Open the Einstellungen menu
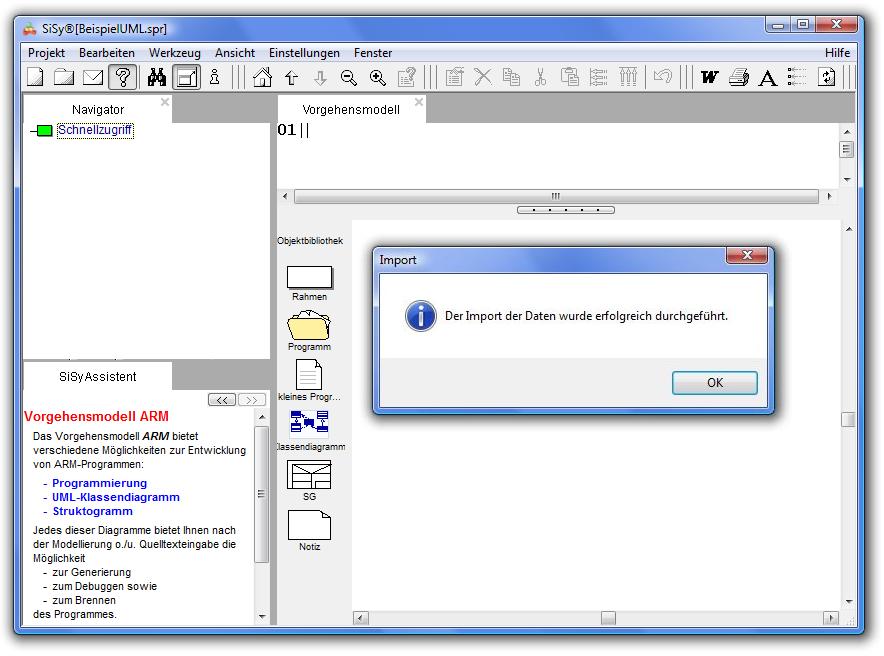The image size is (884, 656). (x=304, y=53)
